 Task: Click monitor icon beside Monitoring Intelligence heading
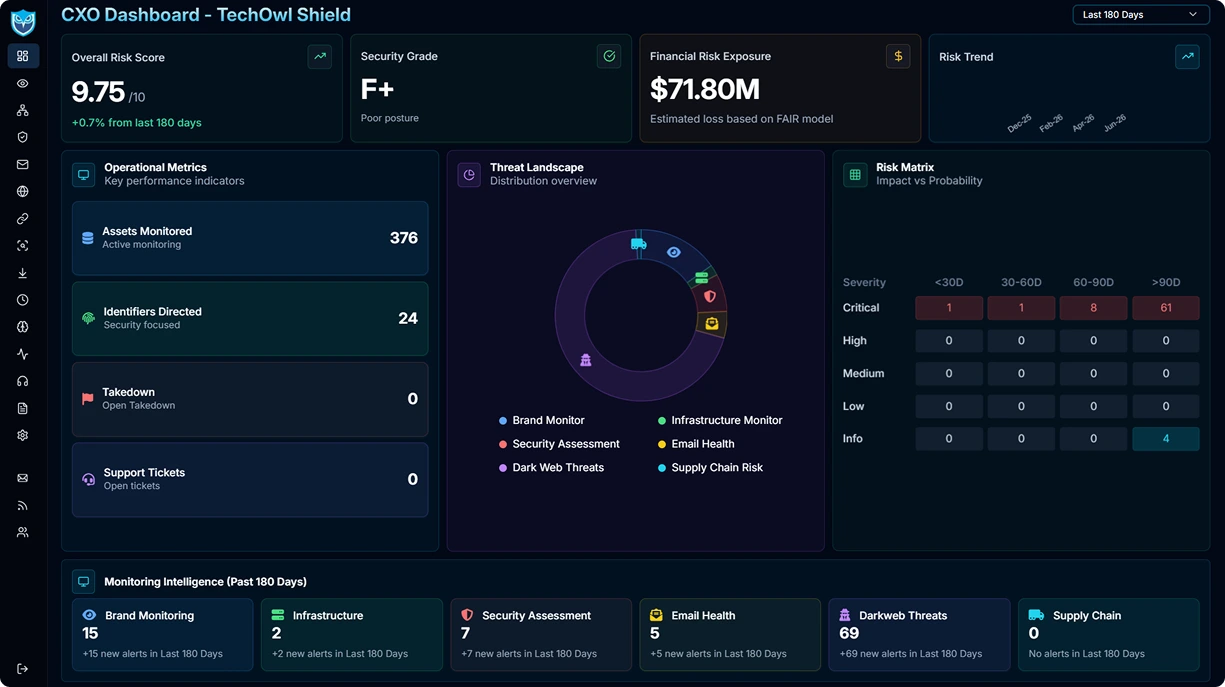pos(84,582)
